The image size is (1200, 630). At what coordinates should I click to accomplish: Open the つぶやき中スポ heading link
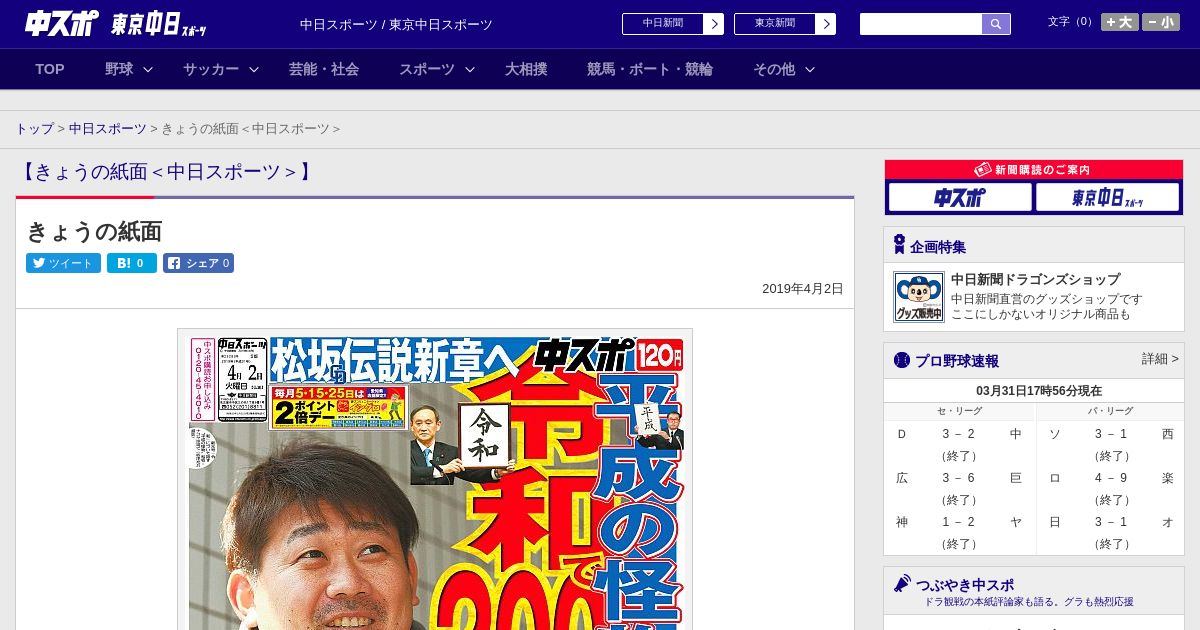(965, 585)
